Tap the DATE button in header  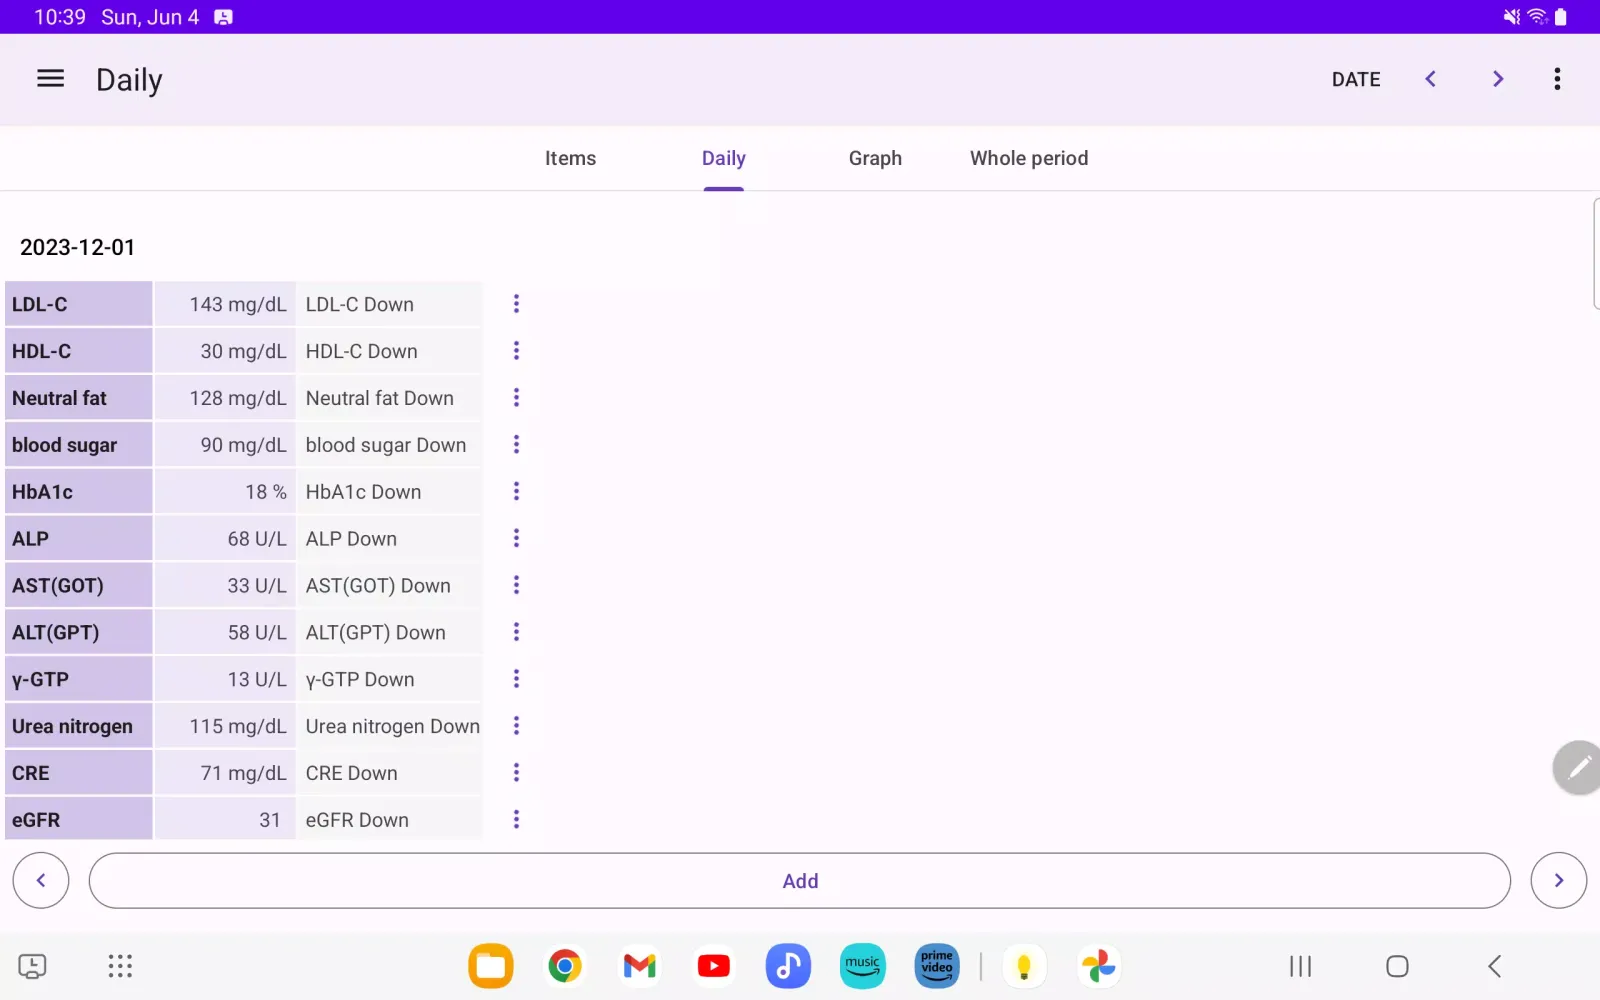pos(1355,79)
